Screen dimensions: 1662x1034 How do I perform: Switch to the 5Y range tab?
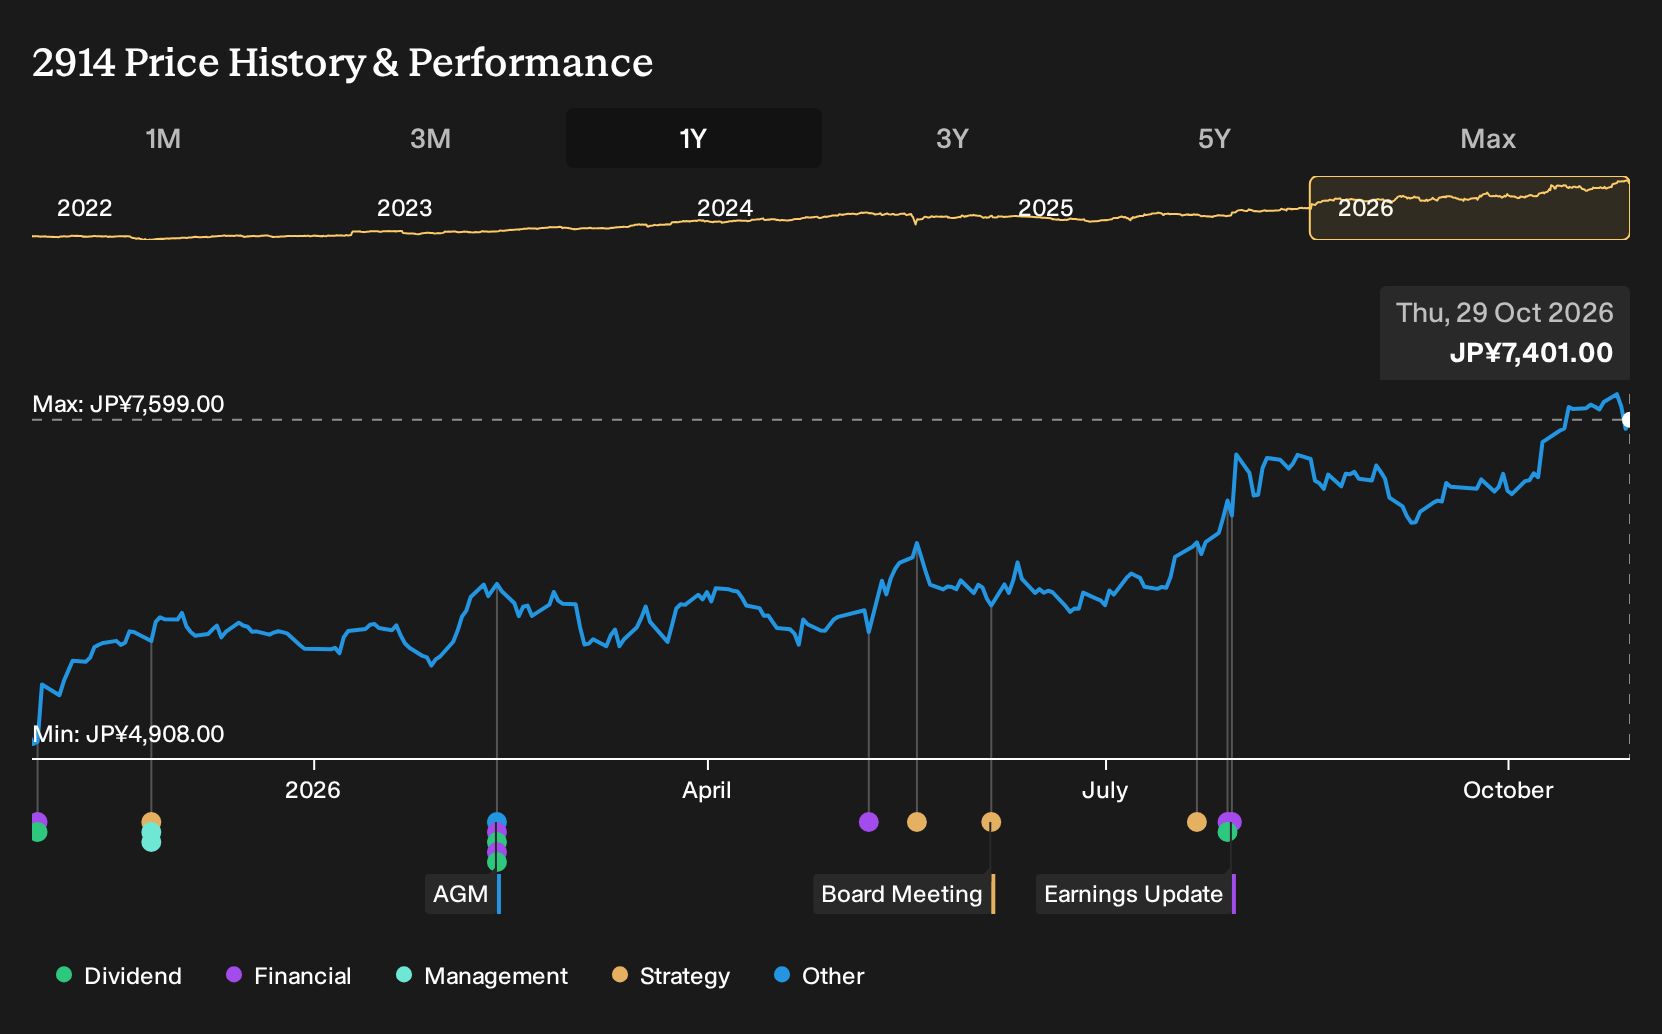1214,138
